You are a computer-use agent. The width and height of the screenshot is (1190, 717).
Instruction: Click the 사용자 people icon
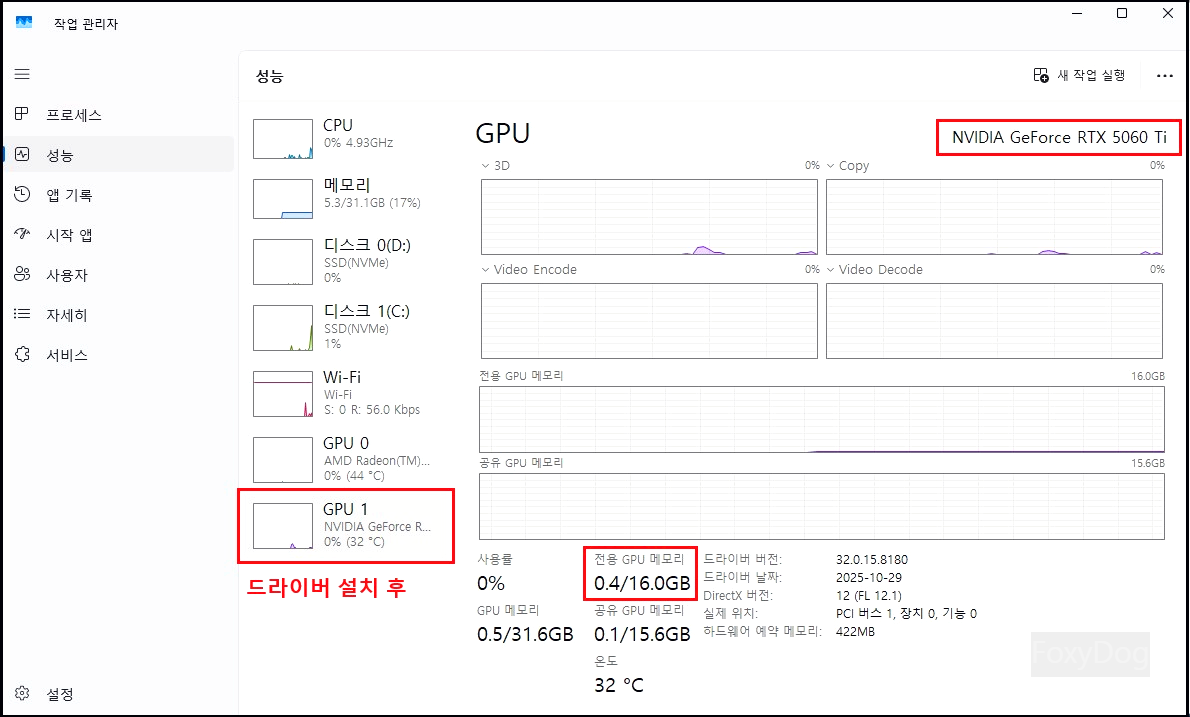pyautogui.click(x=22, y=274)
